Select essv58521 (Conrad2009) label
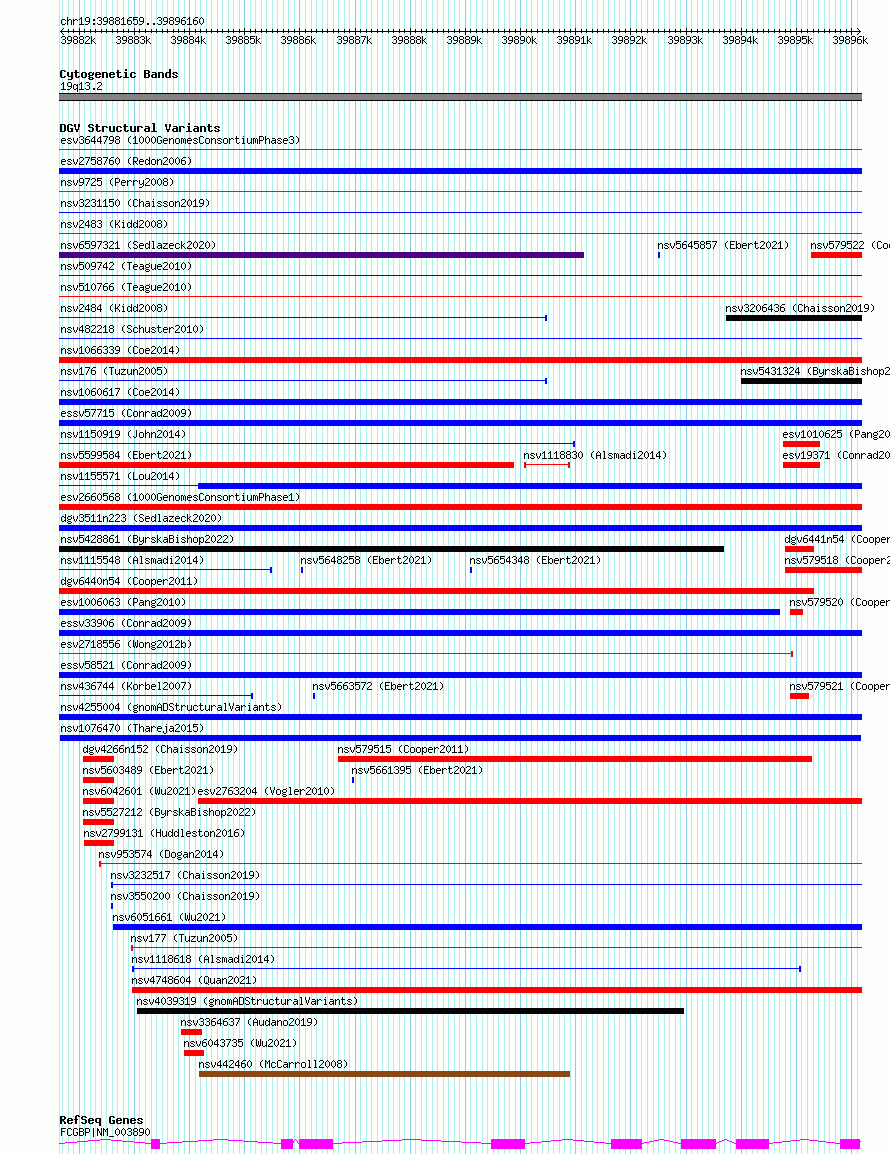This screenshot has height=1154, width=890. (x=126, y=665)
